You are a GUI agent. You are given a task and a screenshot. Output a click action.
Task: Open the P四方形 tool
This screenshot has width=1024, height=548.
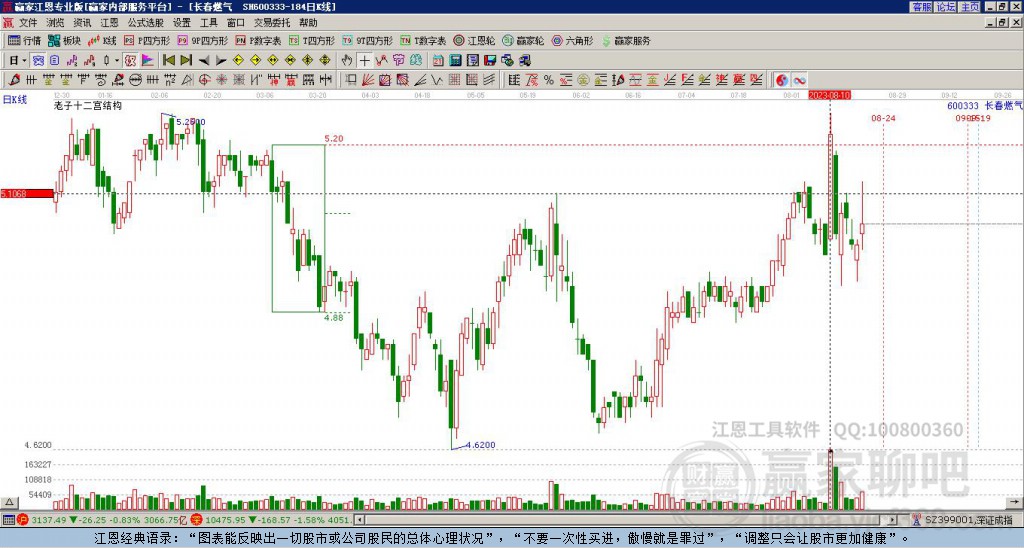(x=147, y=40)
